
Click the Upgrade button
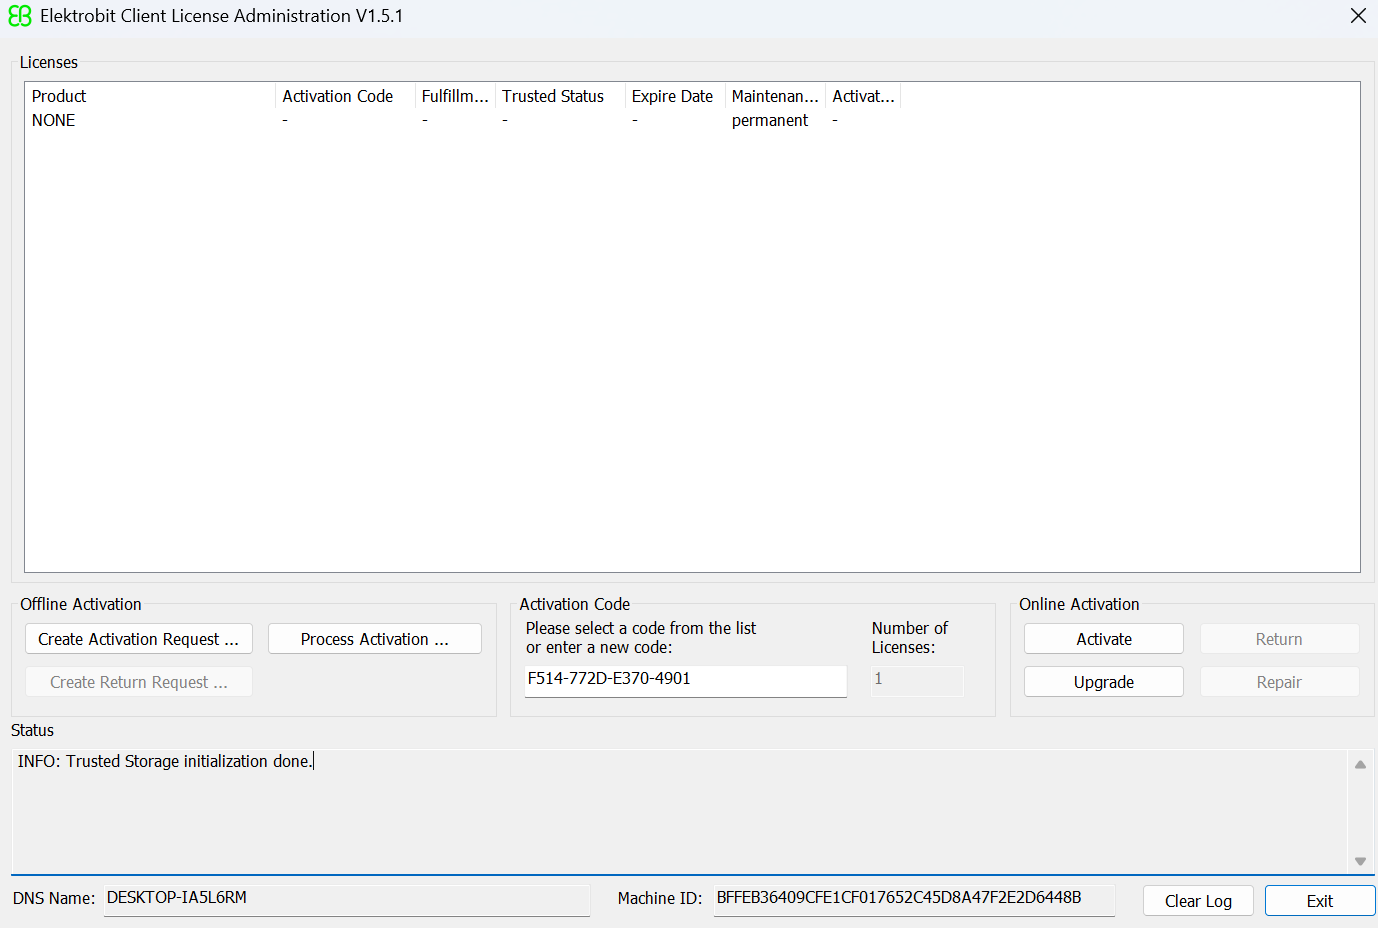(1104, 682)
